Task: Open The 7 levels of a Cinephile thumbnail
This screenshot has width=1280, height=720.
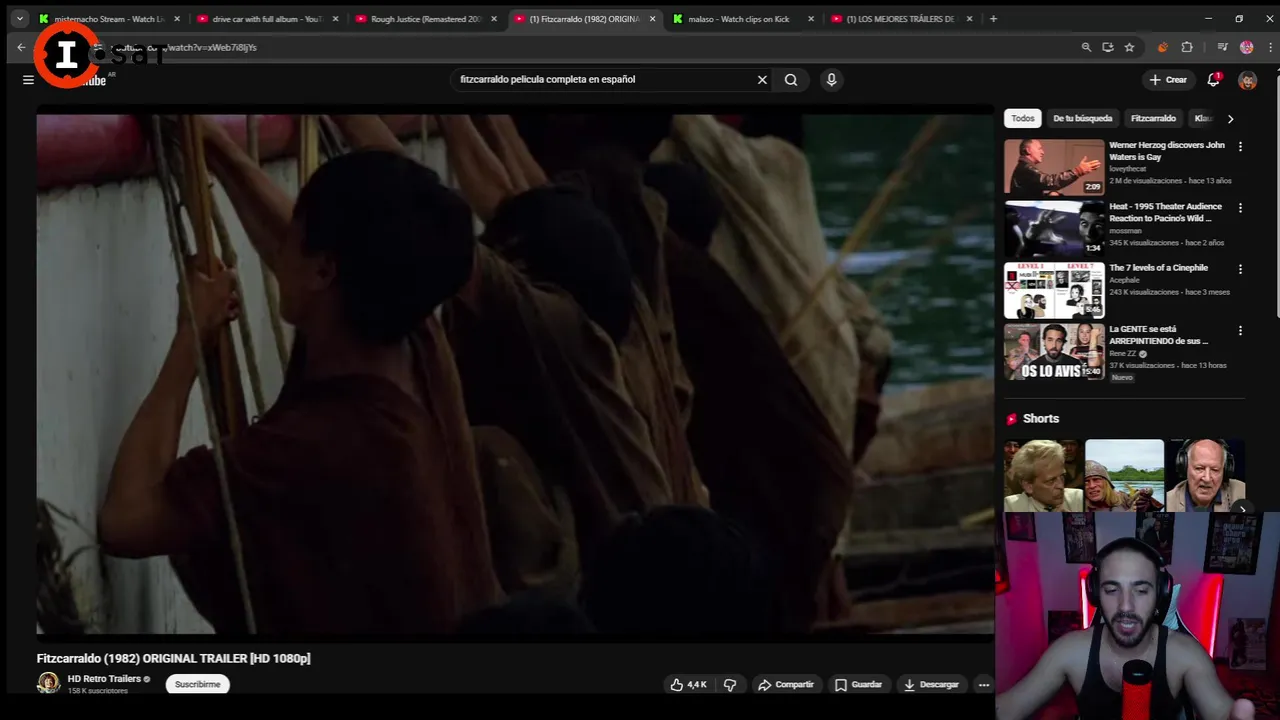Action: [1054, 290]
